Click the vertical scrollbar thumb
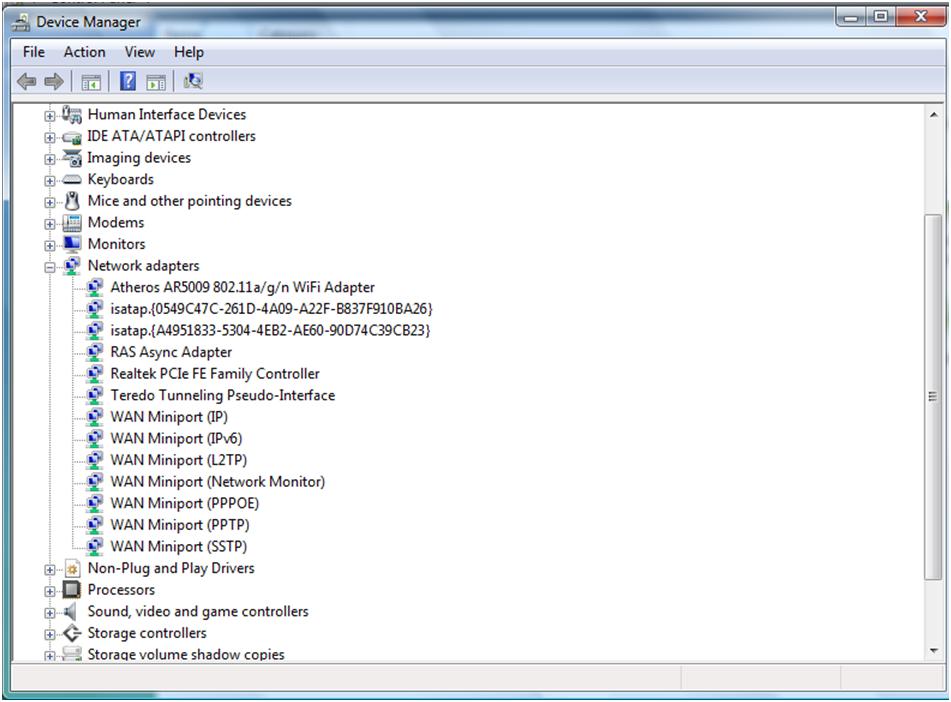Viewport: 951px width, 702px height. [933, 397]
